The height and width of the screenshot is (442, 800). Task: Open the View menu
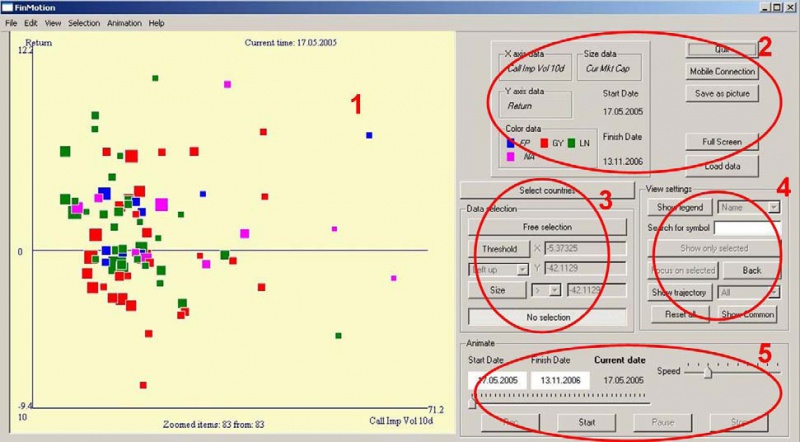(53, 23)
